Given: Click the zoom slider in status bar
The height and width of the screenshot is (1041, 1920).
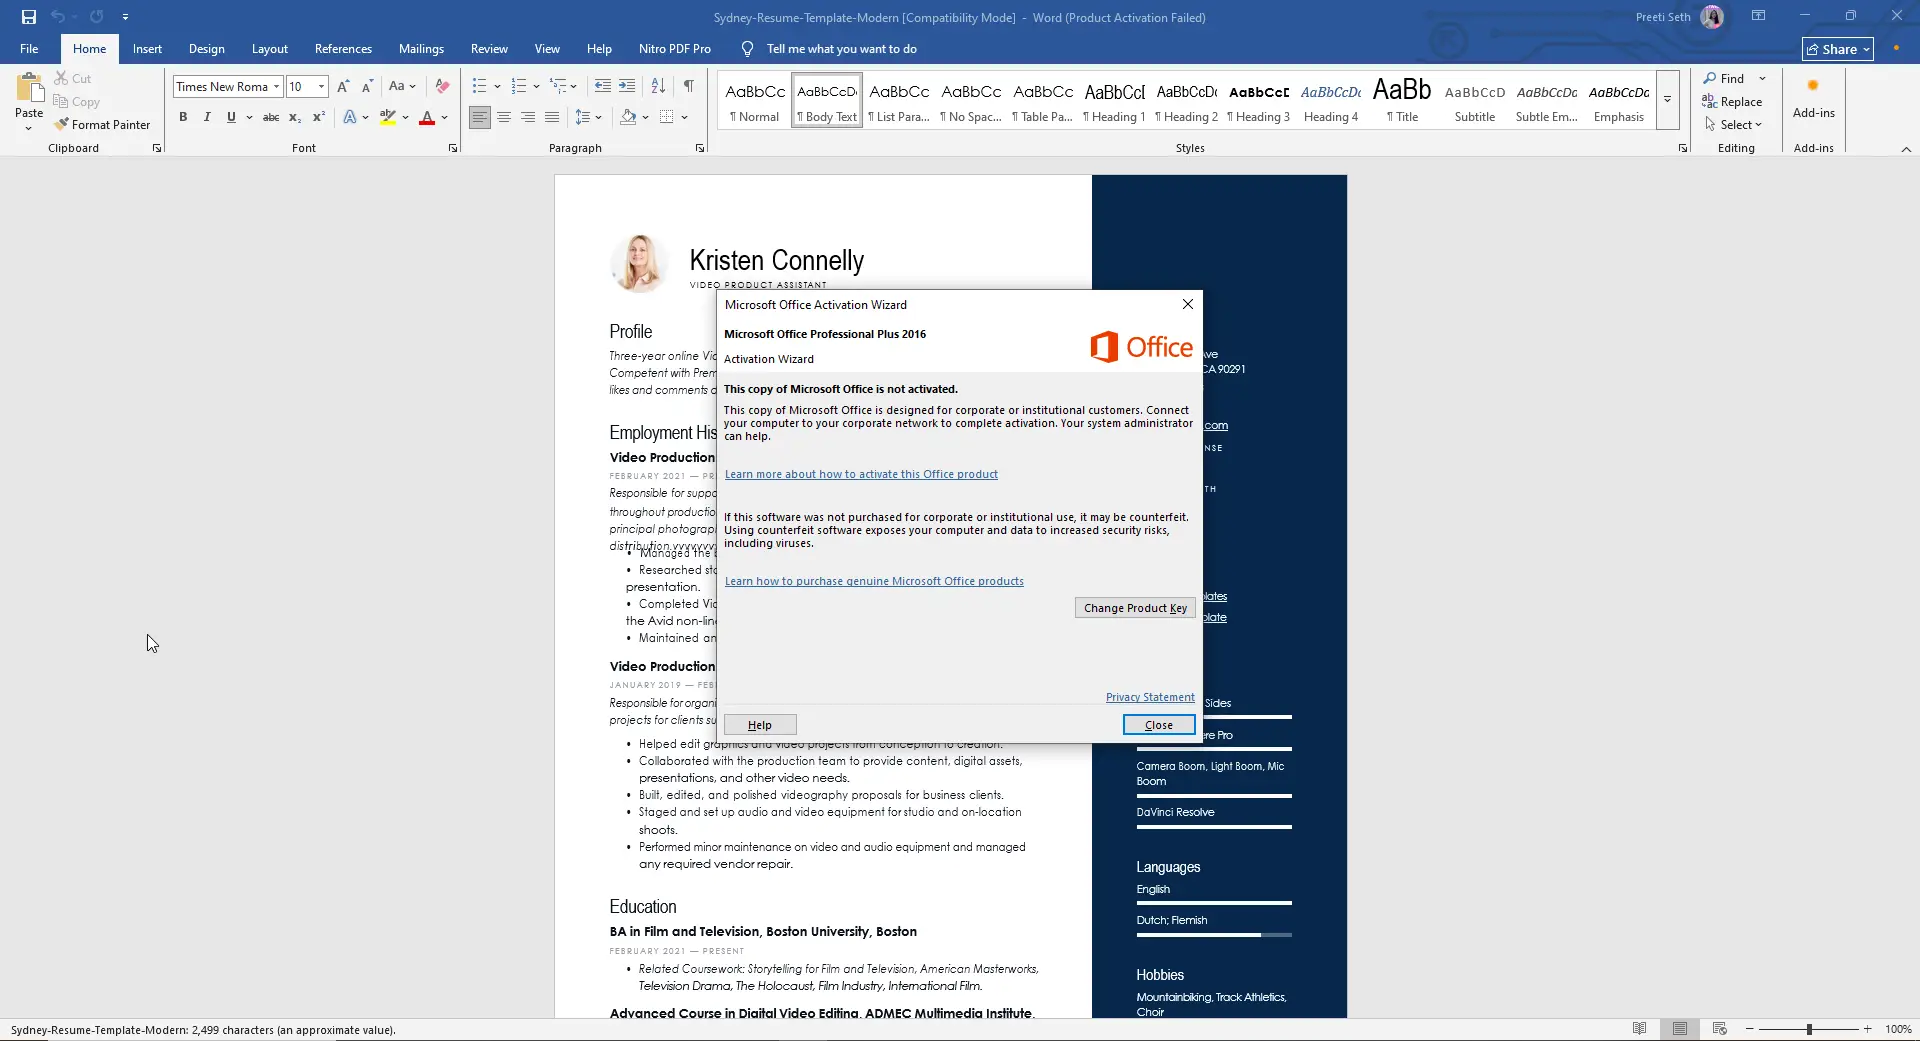Looking at the screenshot, I should [x=1808, y=1029].
